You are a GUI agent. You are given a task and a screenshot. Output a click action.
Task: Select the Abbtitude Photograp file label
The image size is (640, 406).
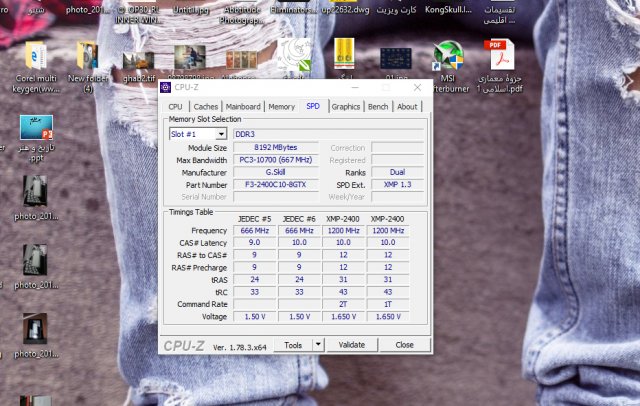pyautogui.click(x=242, y=15)
